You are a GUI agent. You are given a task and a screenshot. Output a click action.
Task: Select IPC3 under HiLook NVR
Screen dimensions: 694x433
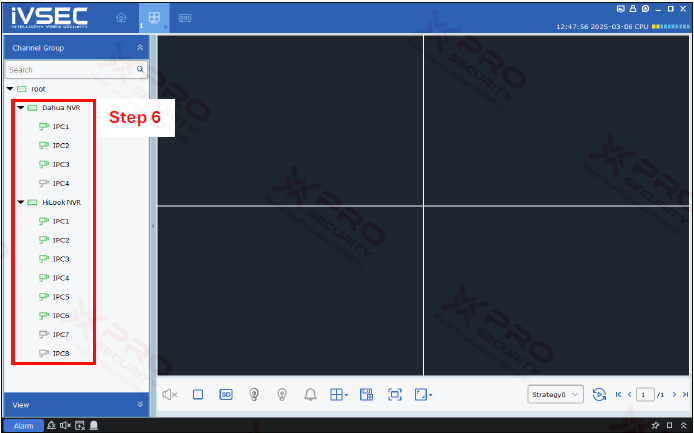61,259
